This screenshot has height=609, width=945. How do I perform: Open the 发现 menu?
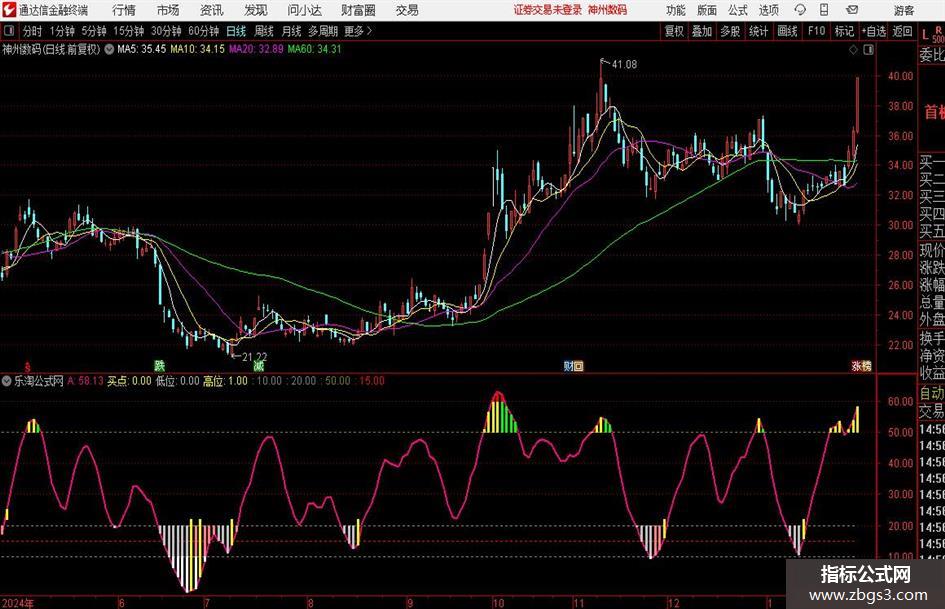(256, 10)
